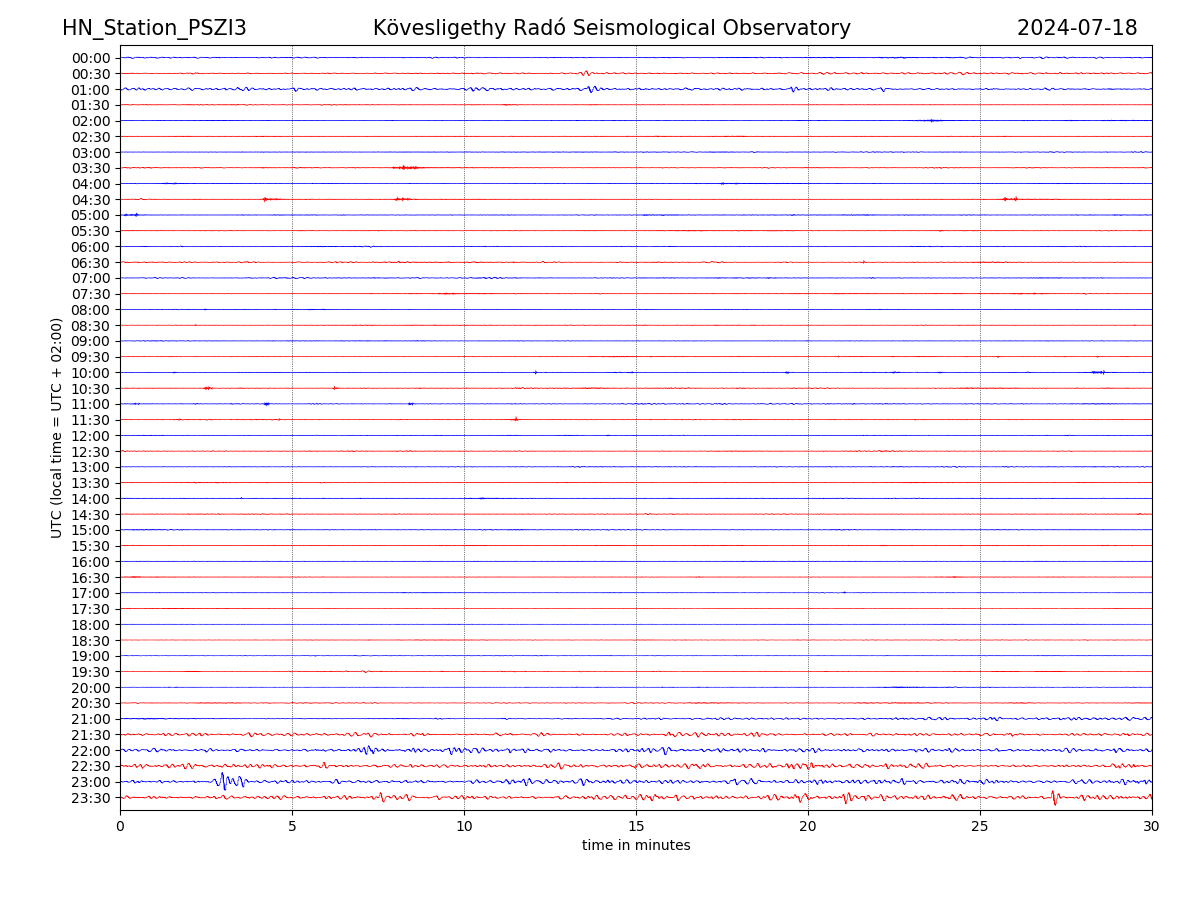Select the 16:30 row time label
Image resolution: width=1200 pixels, height=900 pixels.
coord(91,578)
